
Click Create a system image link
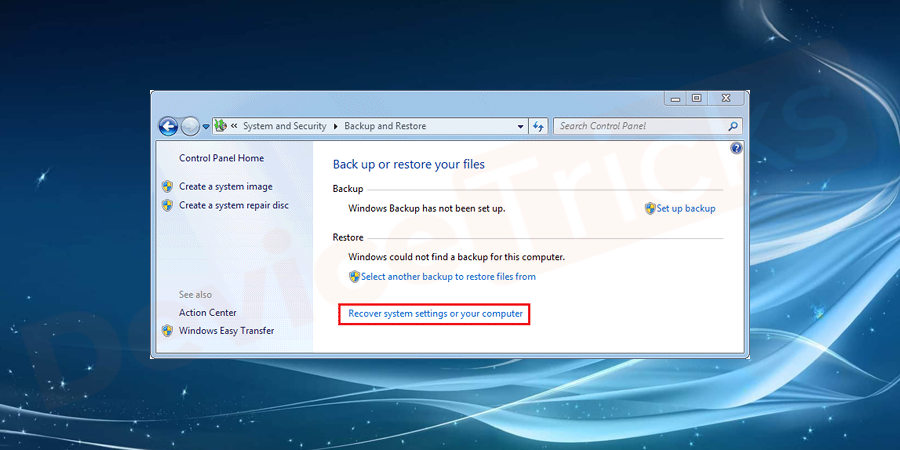click(226, 187)
